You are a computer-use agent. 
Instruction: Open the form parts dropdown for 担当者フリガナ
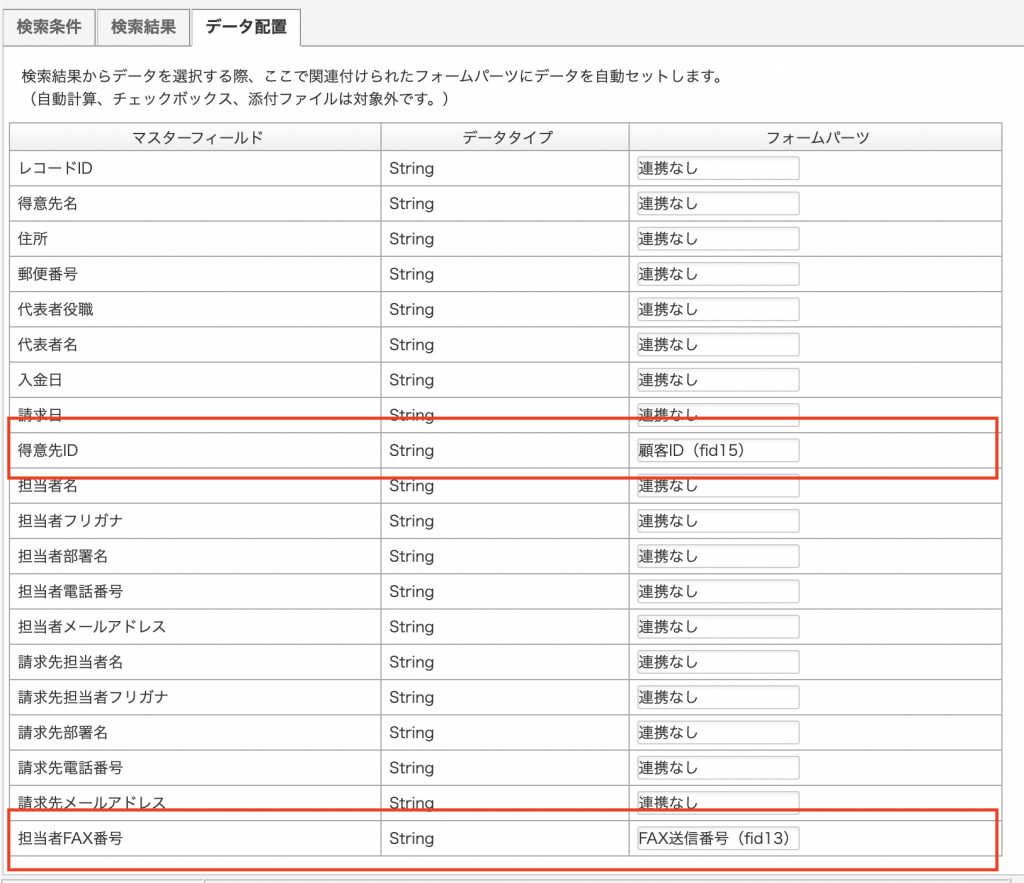coord(718,521)
